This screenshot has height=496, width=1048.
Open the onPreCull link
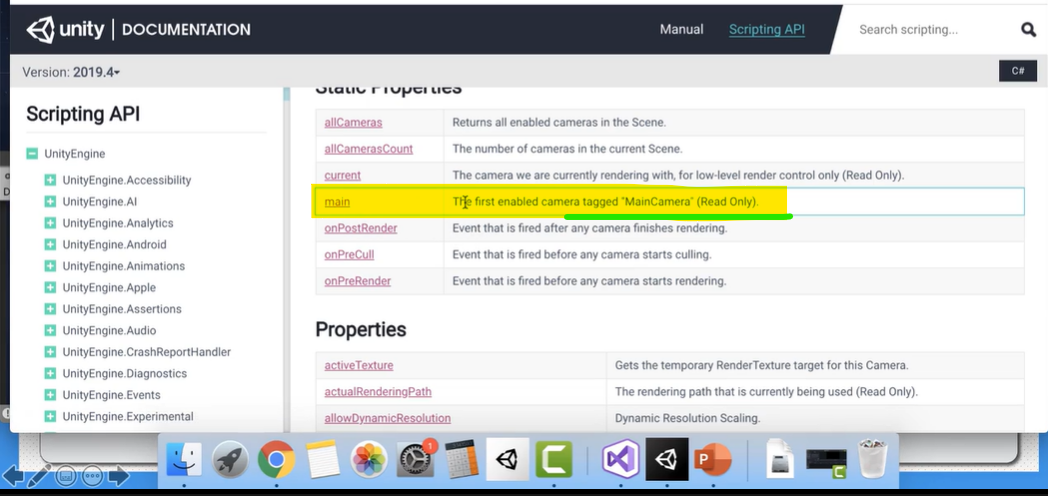tap(349, 255)
